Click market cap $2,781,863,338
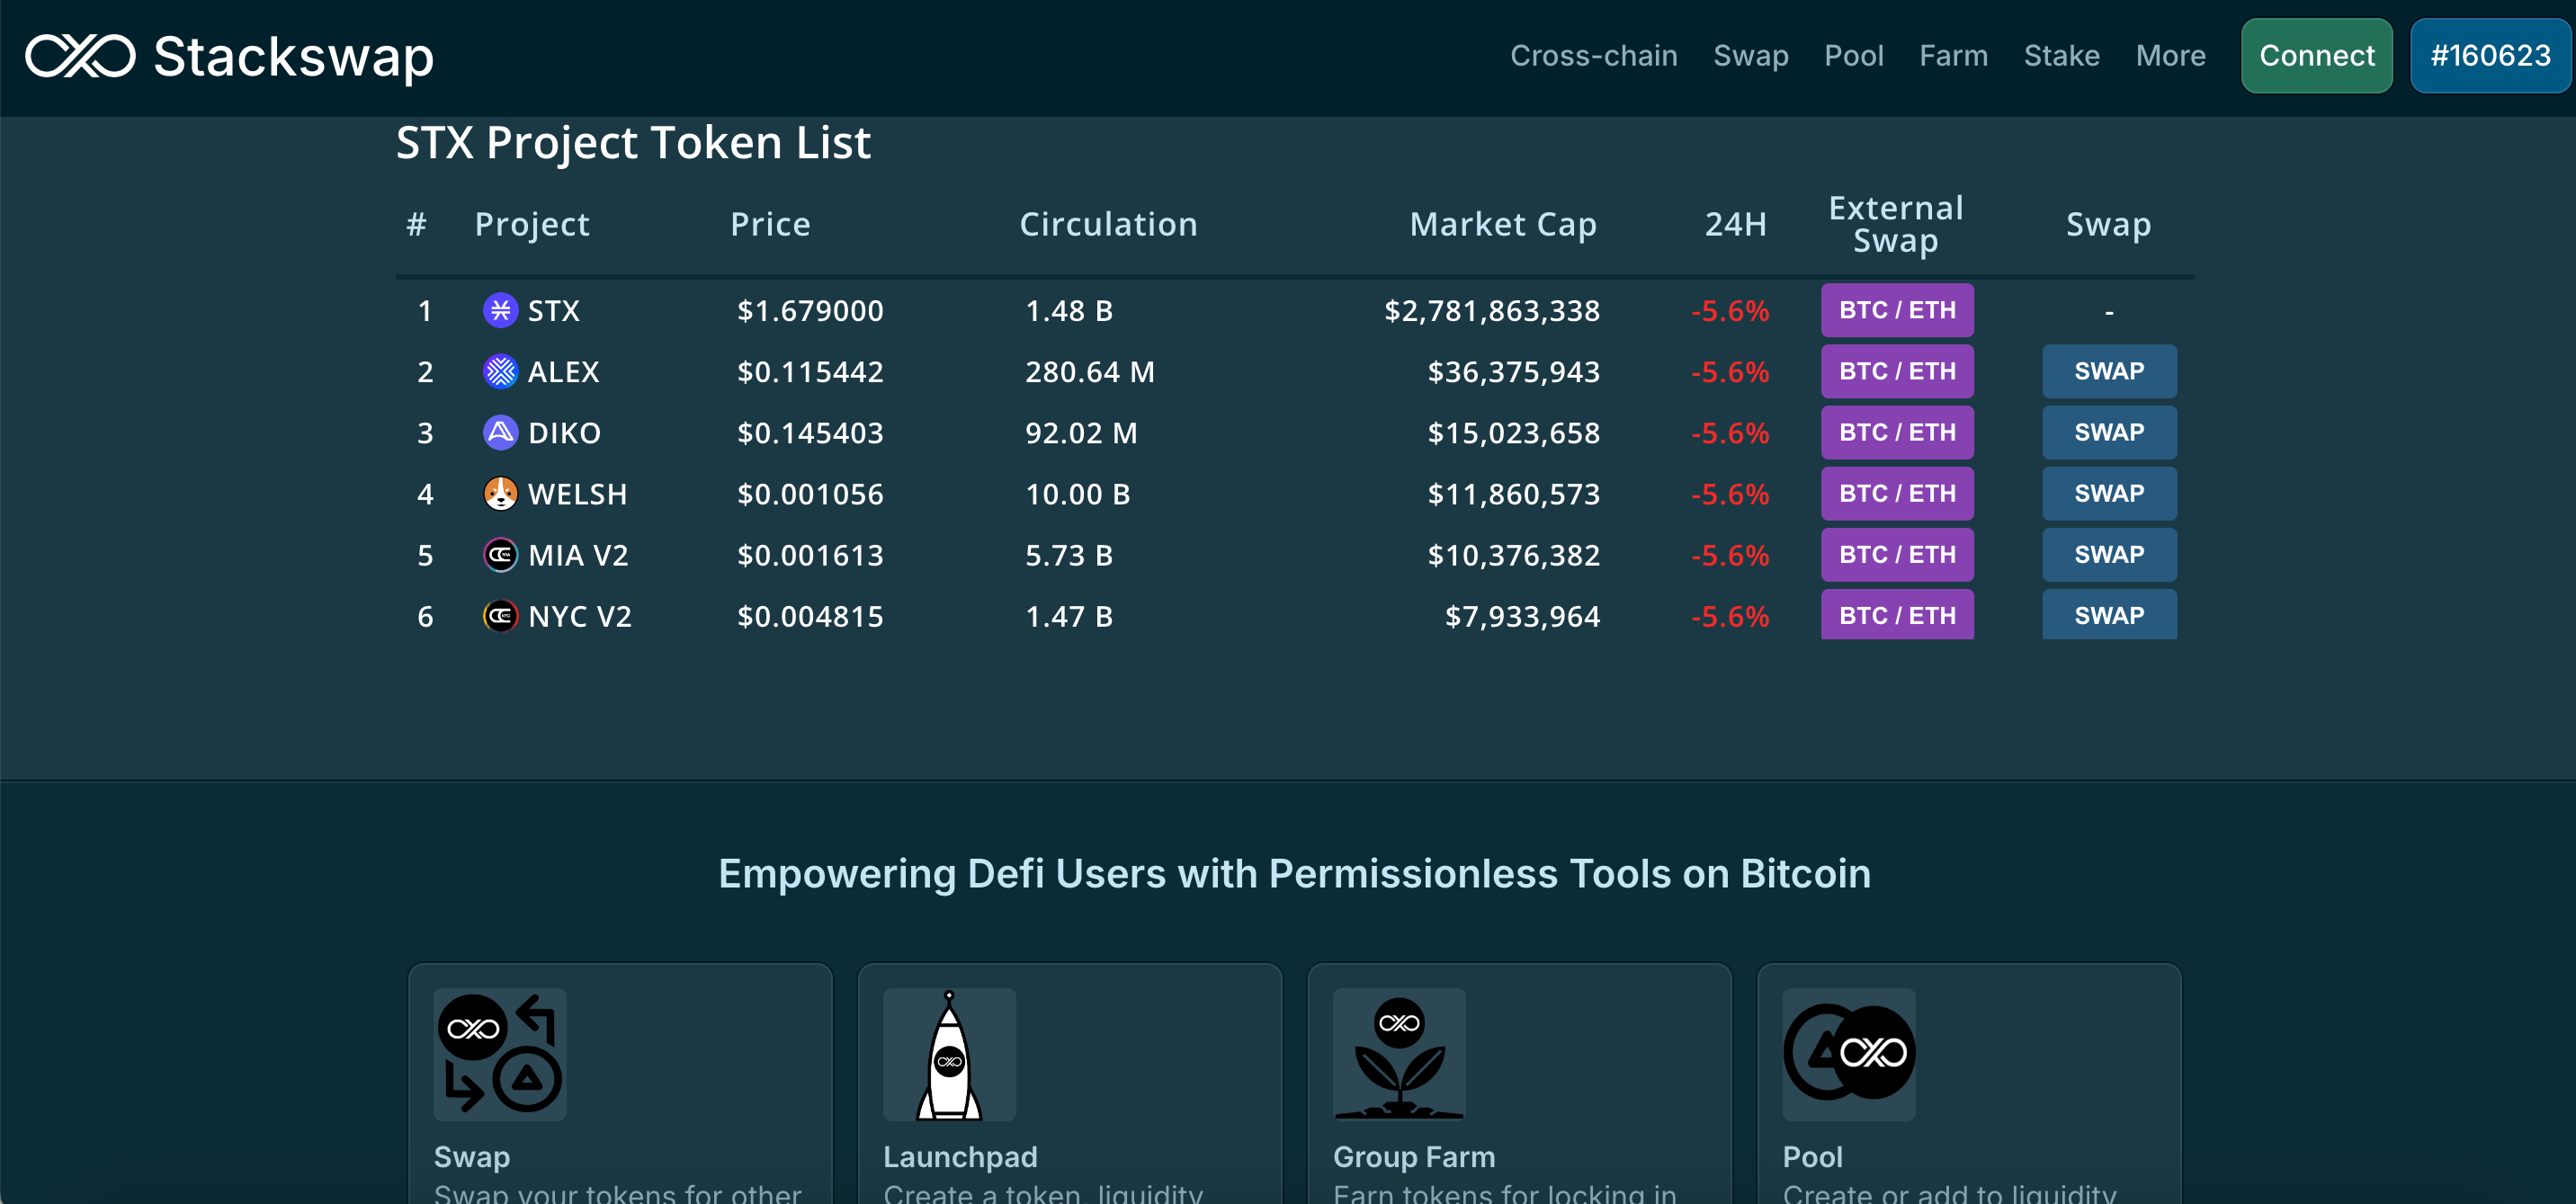This screenshot has width=2576, height=1204. [x=1492, y=311]
